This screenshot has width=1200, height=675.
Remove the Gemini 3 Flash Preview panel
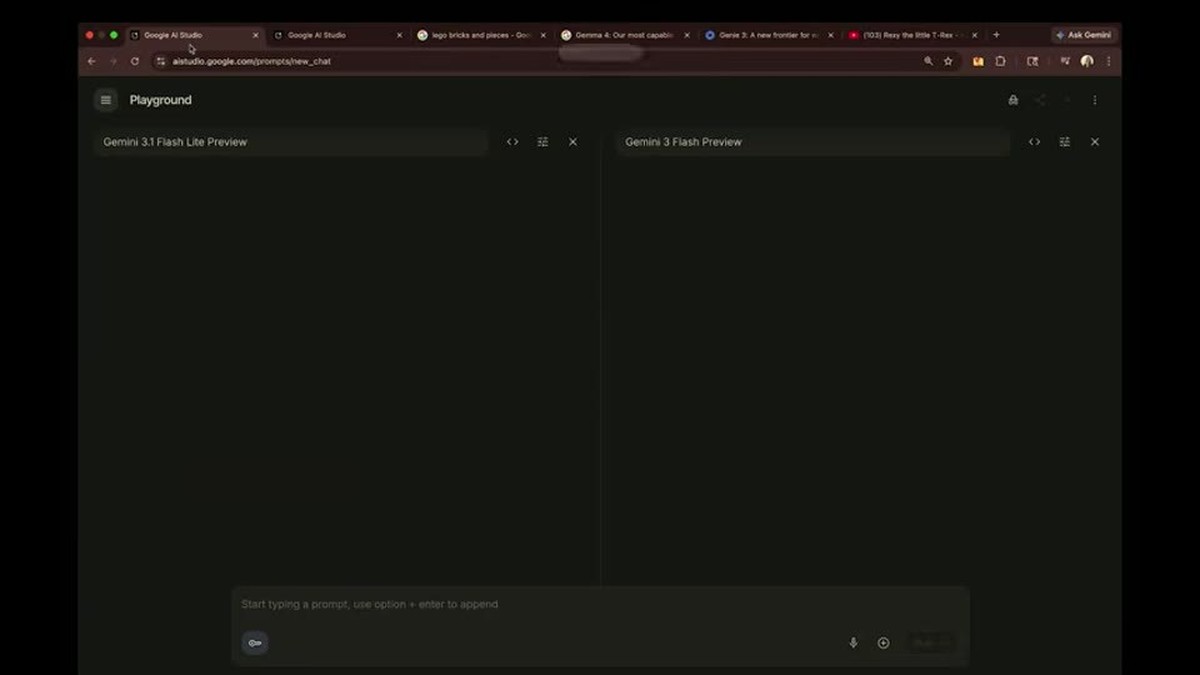point(1095,142)
